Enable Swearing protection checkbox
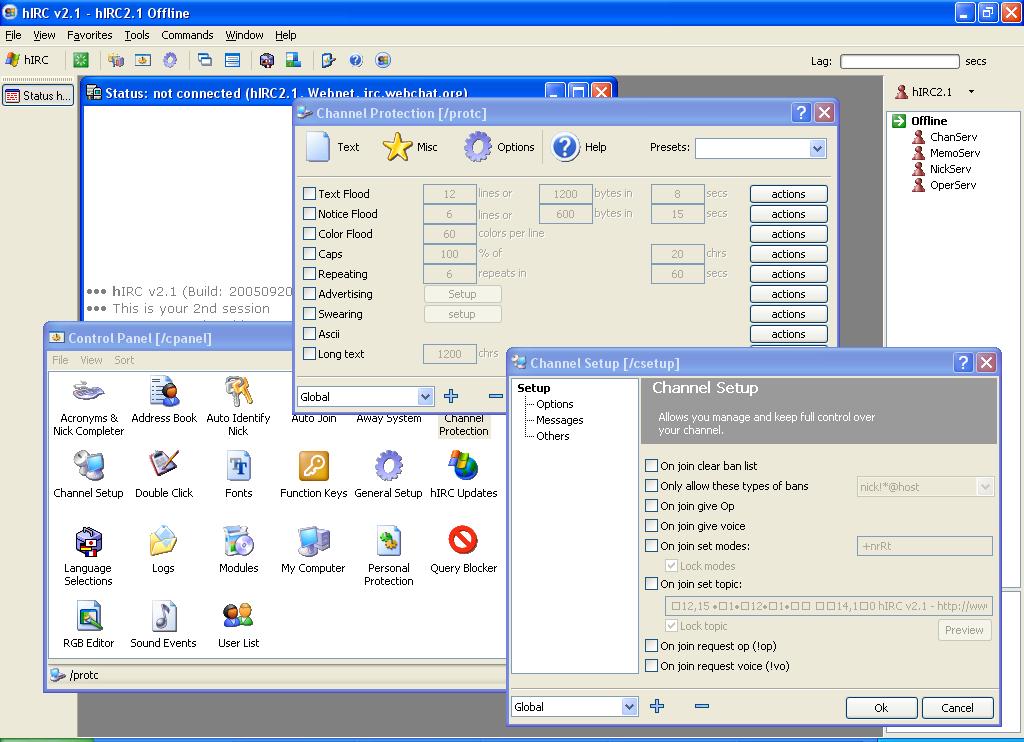1024x742 pixels. click(x=310, y=314)
